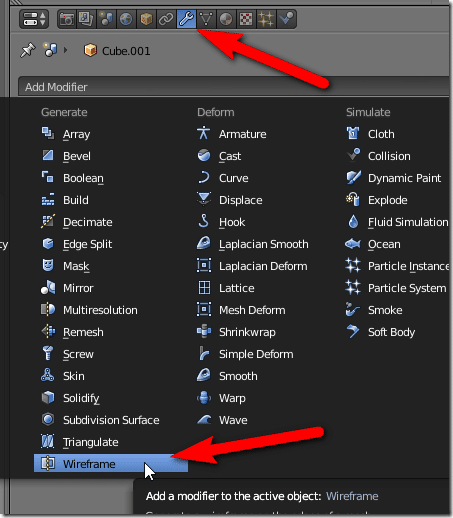Open the Constraints chain-link tab
This screenshot has width=453, height=518.
tap(166, 19)
